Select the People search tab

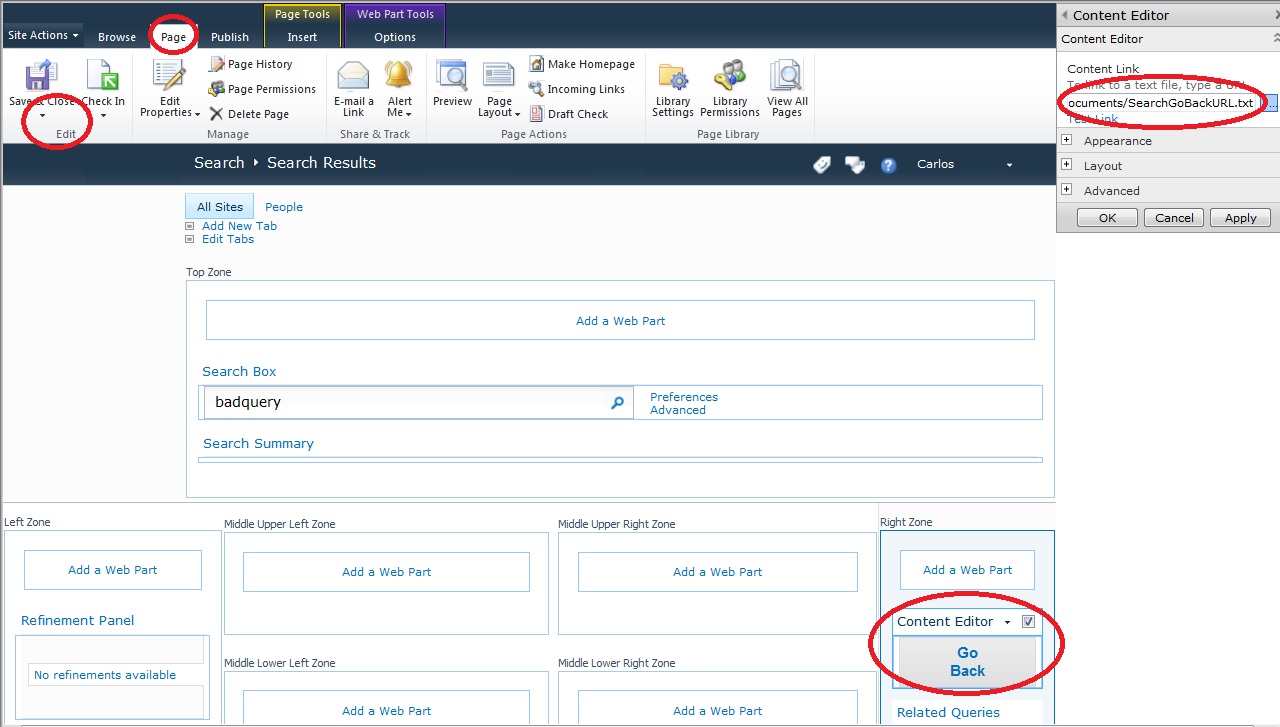point(284,206)
